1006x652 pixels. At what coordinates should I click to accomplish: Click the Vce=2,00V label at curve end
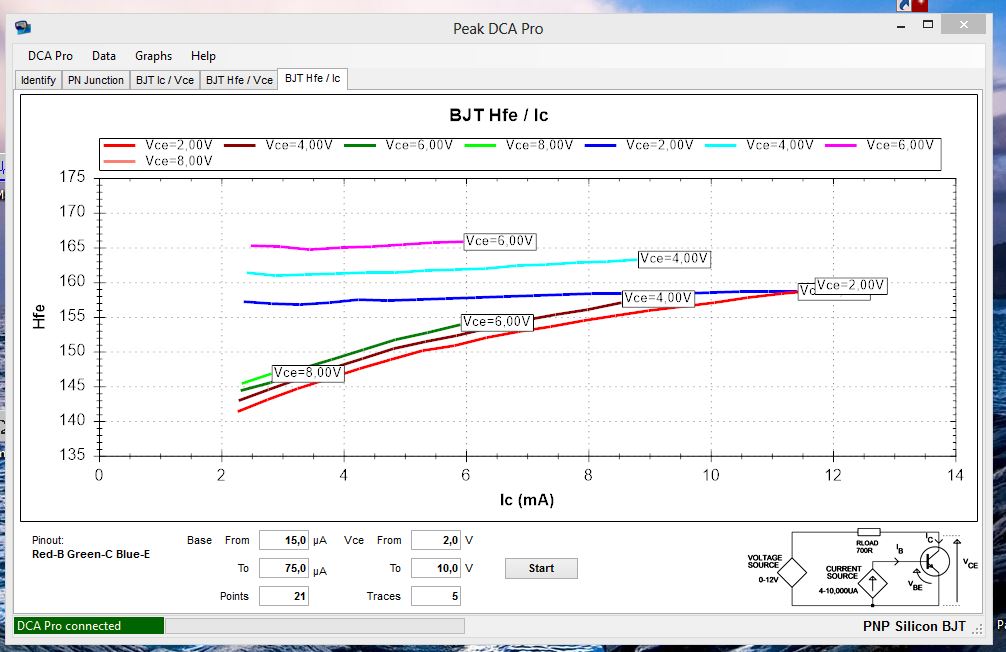pyautogui.click(x=851, y=286)
